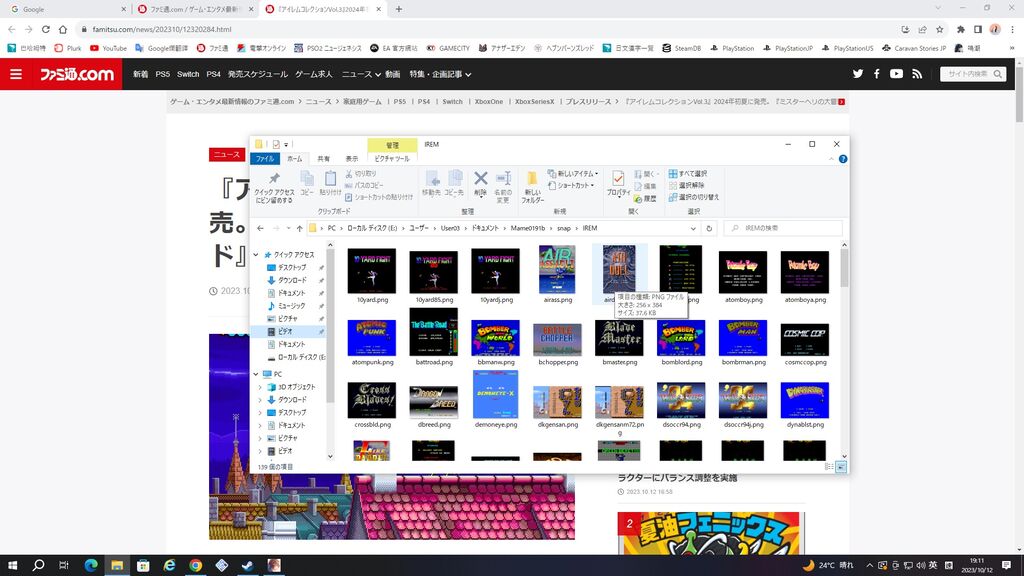
Task: Expand Famitsu 特集・企画記事 dropdown
Action: [x=440, y=74]
